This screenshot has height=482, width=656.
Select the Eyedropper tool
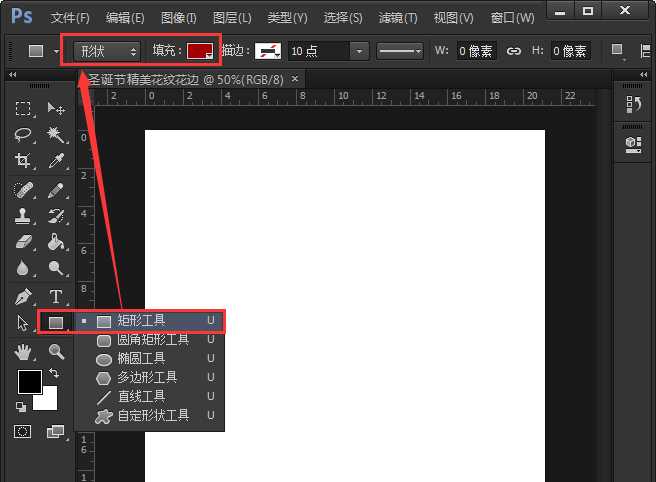tap(56, 161)
